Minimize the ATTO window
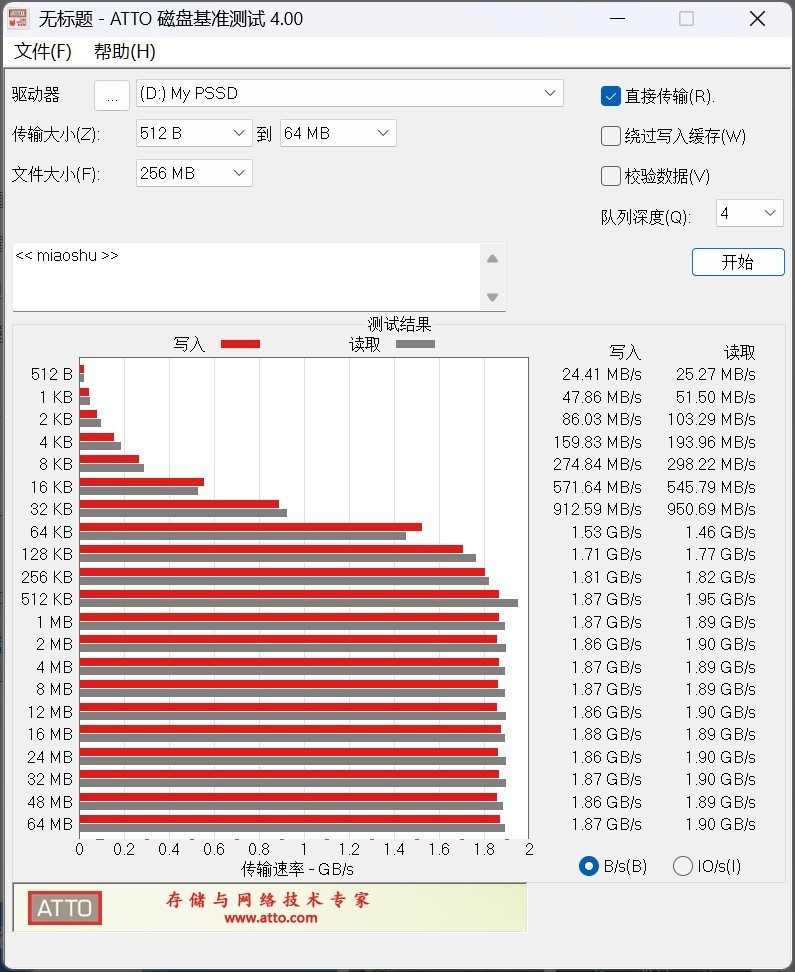The image size is (795, 972). (617, 19)
